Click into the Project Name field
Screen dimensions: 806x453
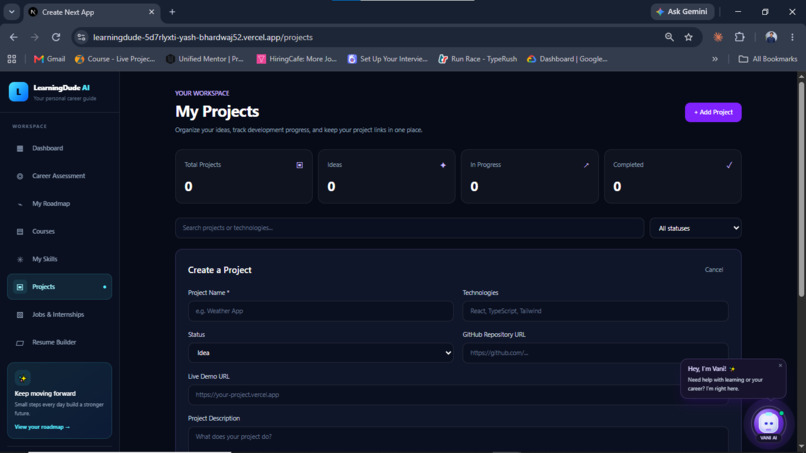[x=321, y=311]
